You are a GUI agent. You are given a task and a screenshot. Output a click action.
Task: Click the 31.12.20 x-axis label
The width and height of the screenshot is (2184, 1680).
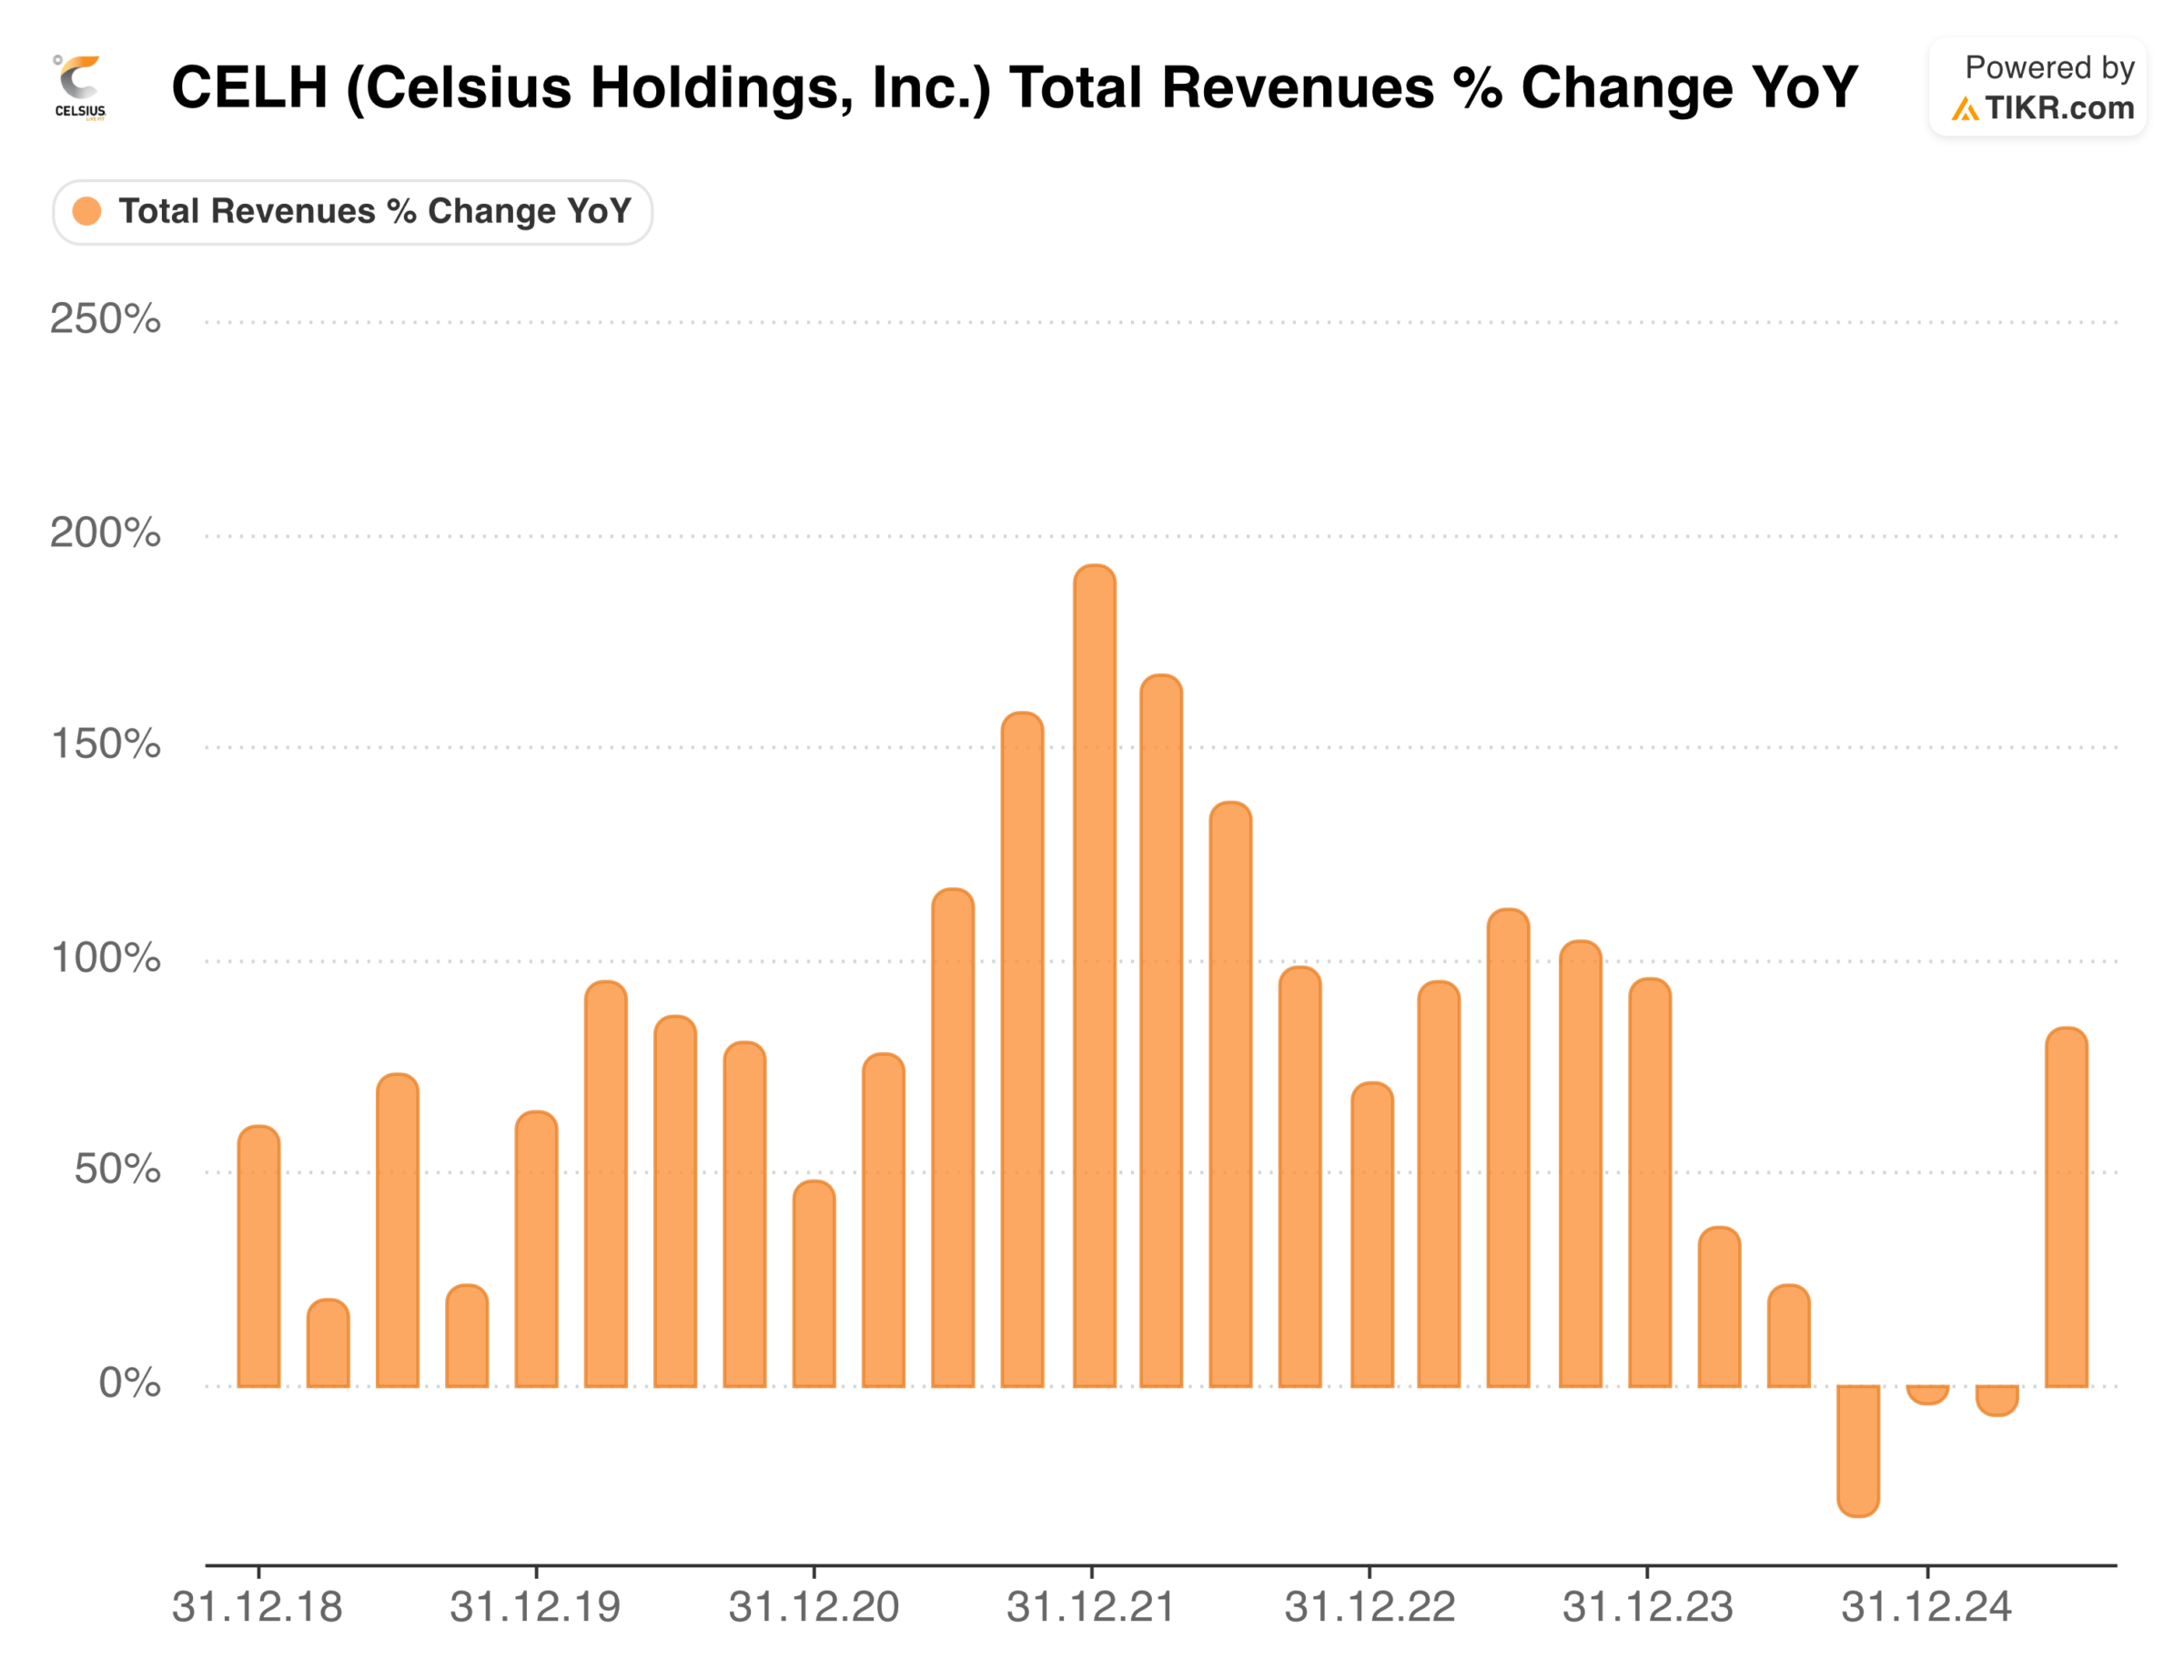(x=814, y=1607)
